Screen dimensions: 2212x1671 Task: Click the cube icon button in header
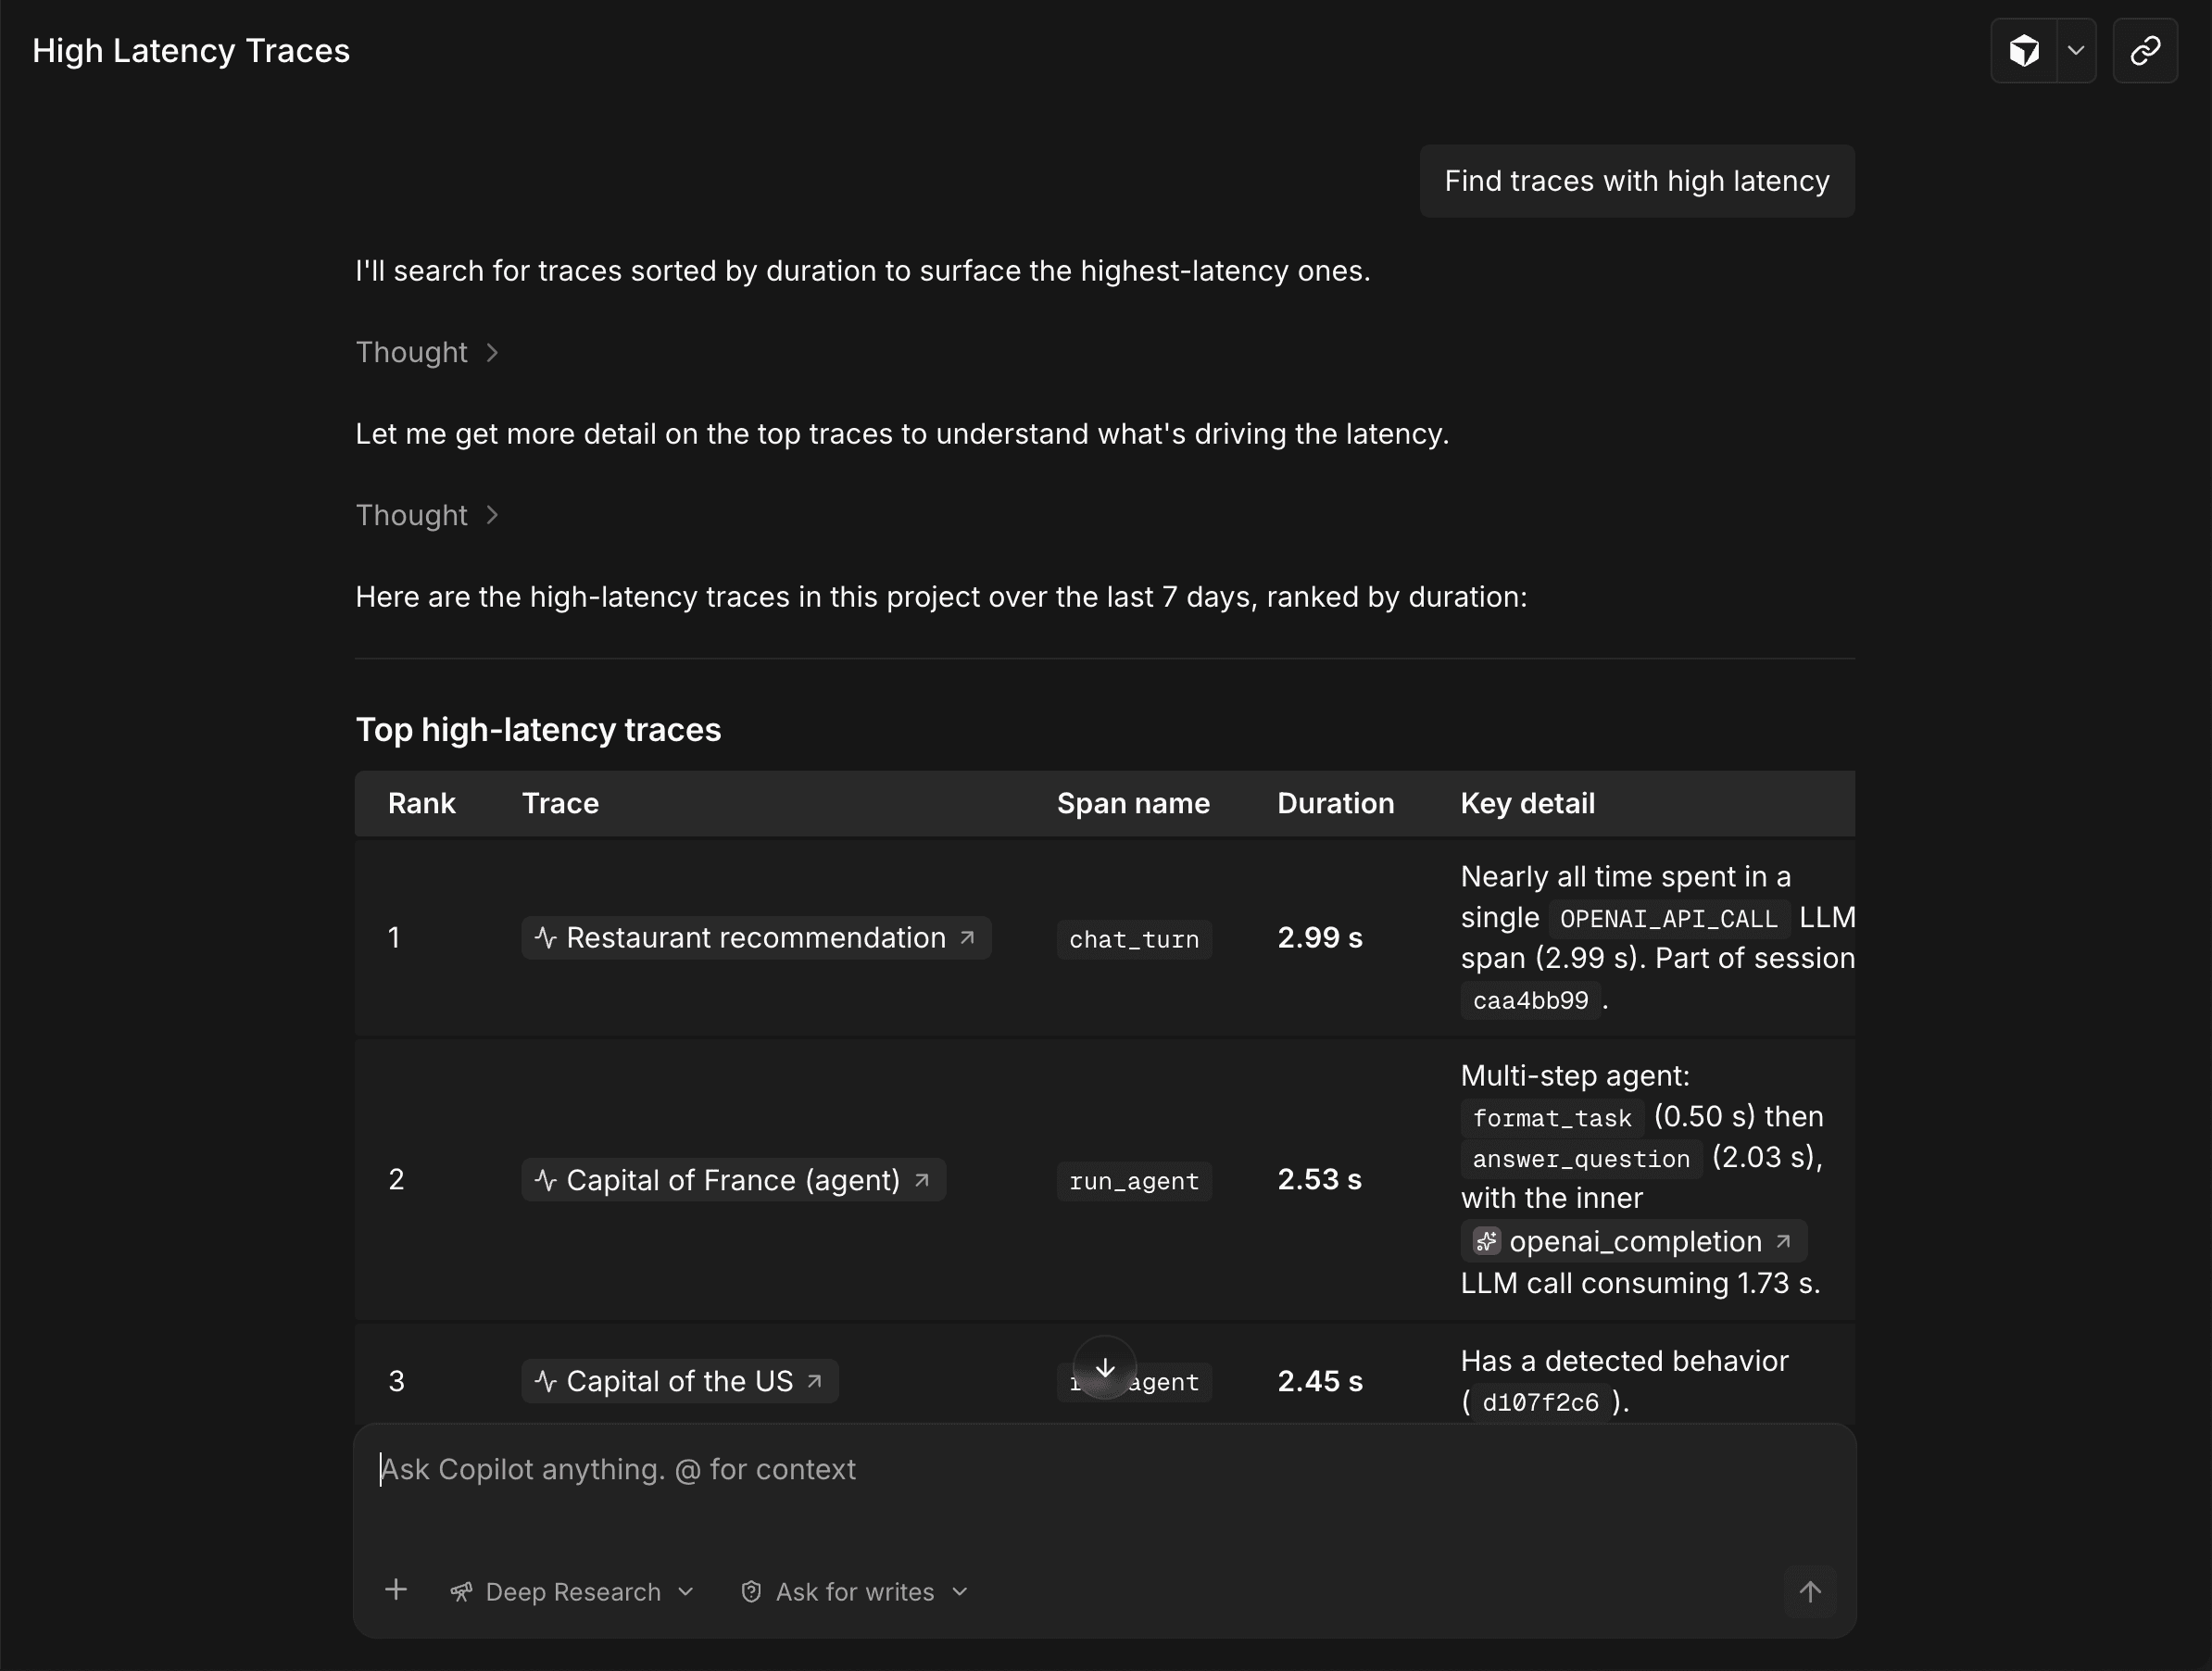tap(2024, 51)
